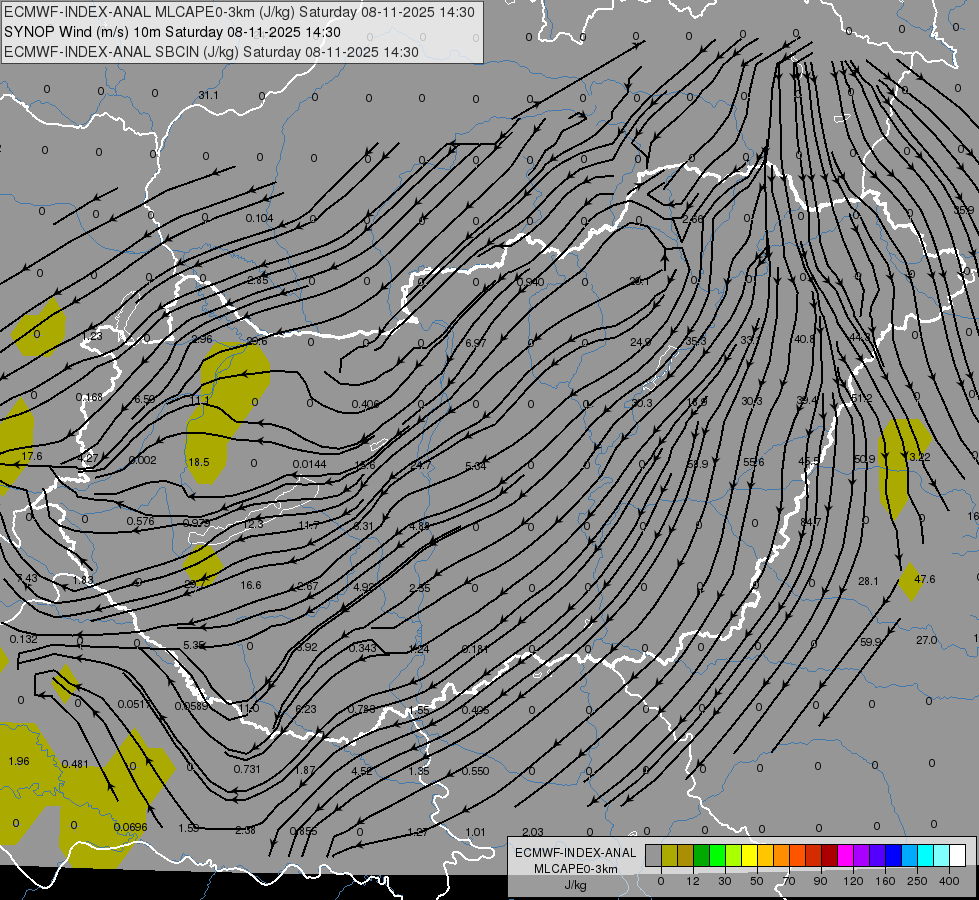Click the pure blue legend swatch

point(893,855)
